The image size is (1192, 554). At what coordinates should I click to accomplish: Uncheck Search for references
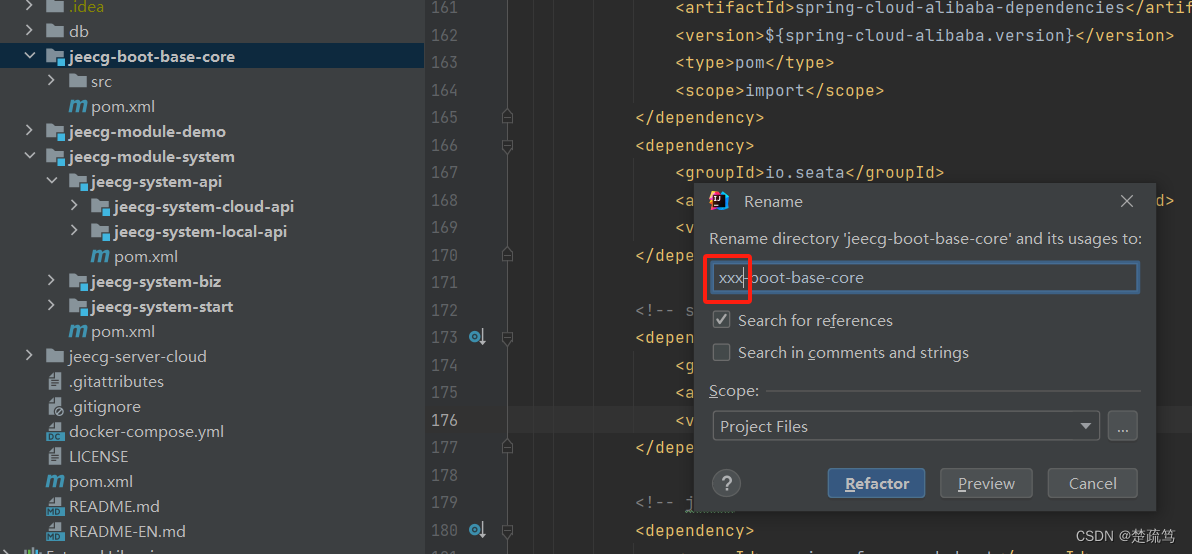coord(721,320)
